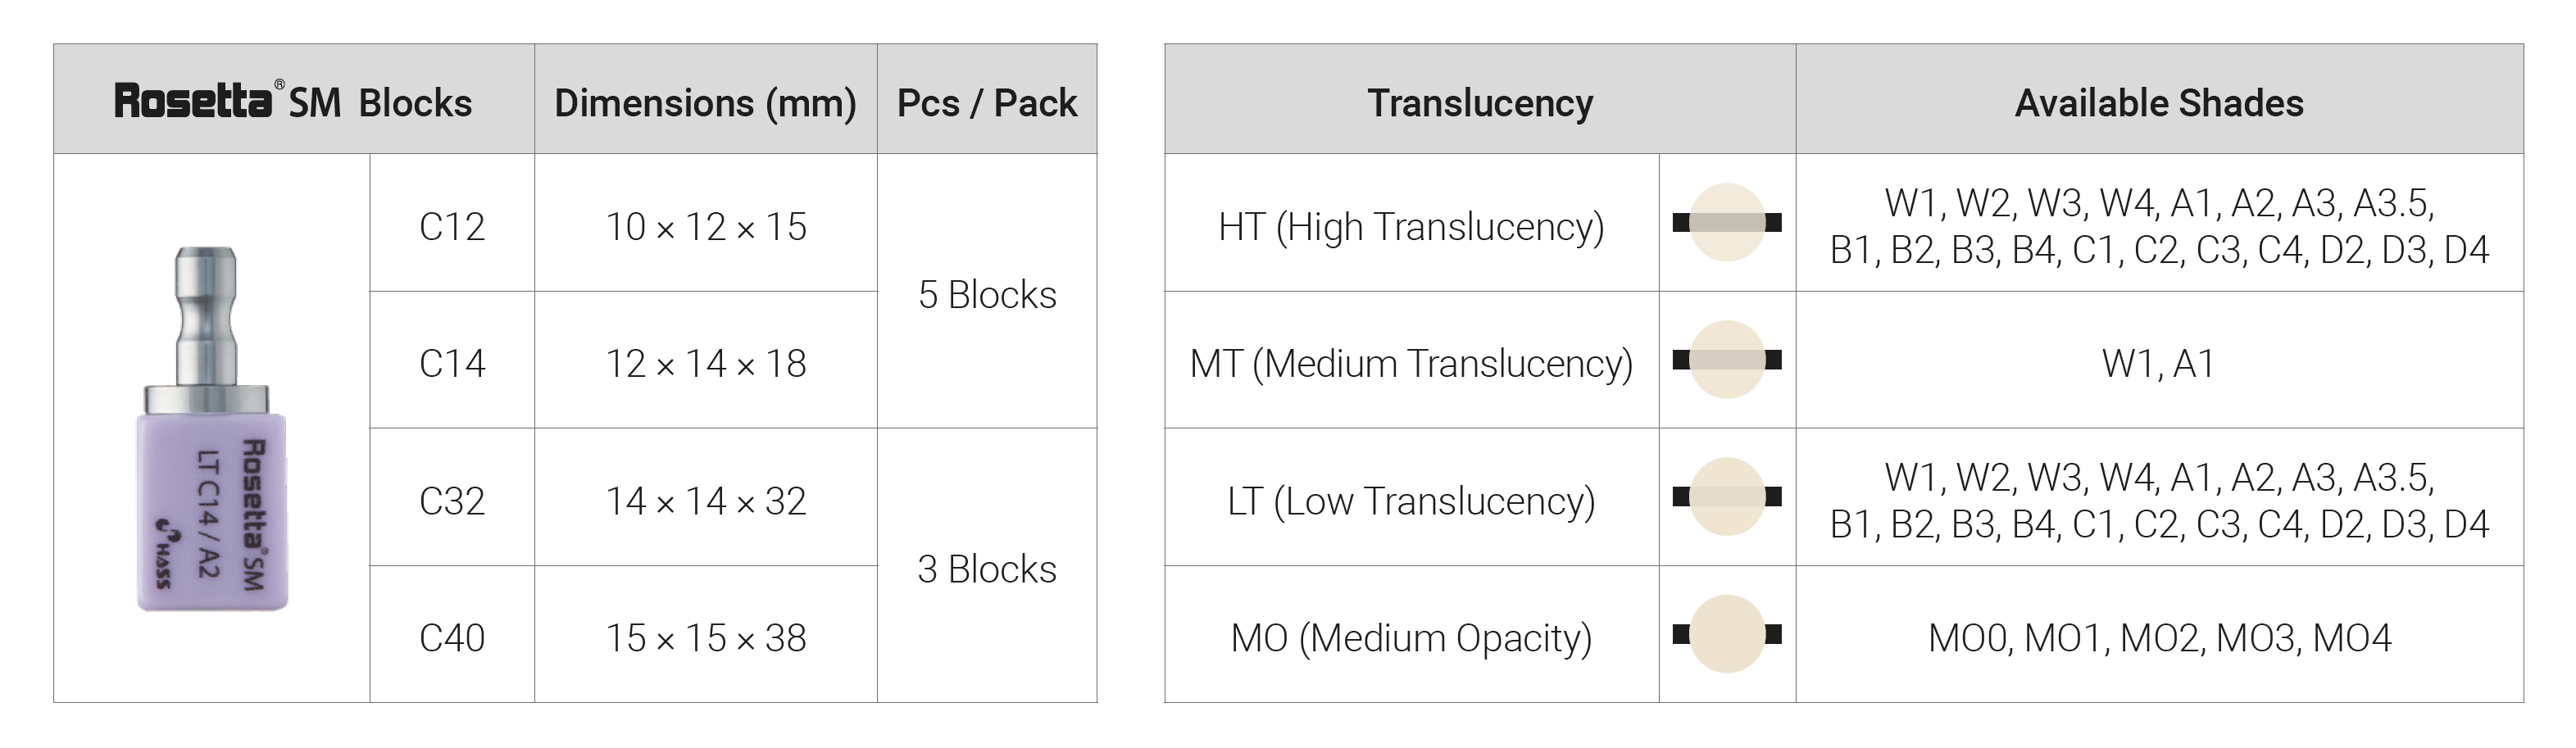
Task: Click the 10 × 12 × 15 dimensions cell
Action: tap(706, 227)
